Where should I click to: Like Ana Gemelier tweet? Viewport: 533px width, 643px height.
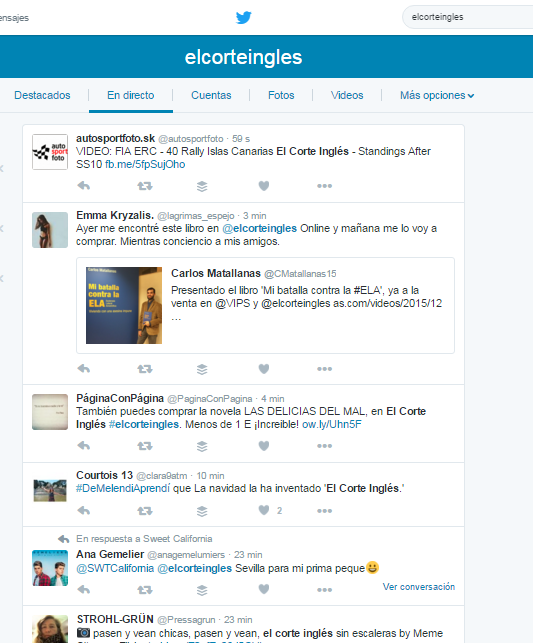[264, 589]
